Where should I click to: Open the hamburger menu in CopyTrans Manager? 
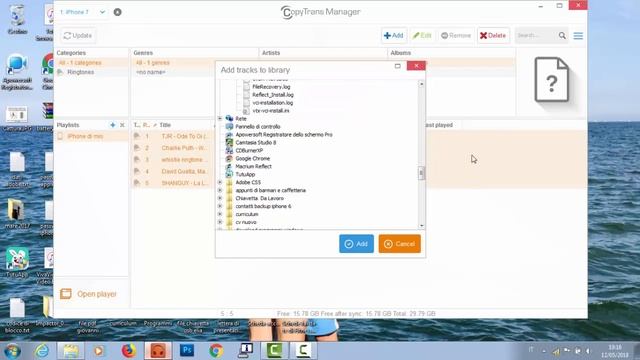coord(578,36)
